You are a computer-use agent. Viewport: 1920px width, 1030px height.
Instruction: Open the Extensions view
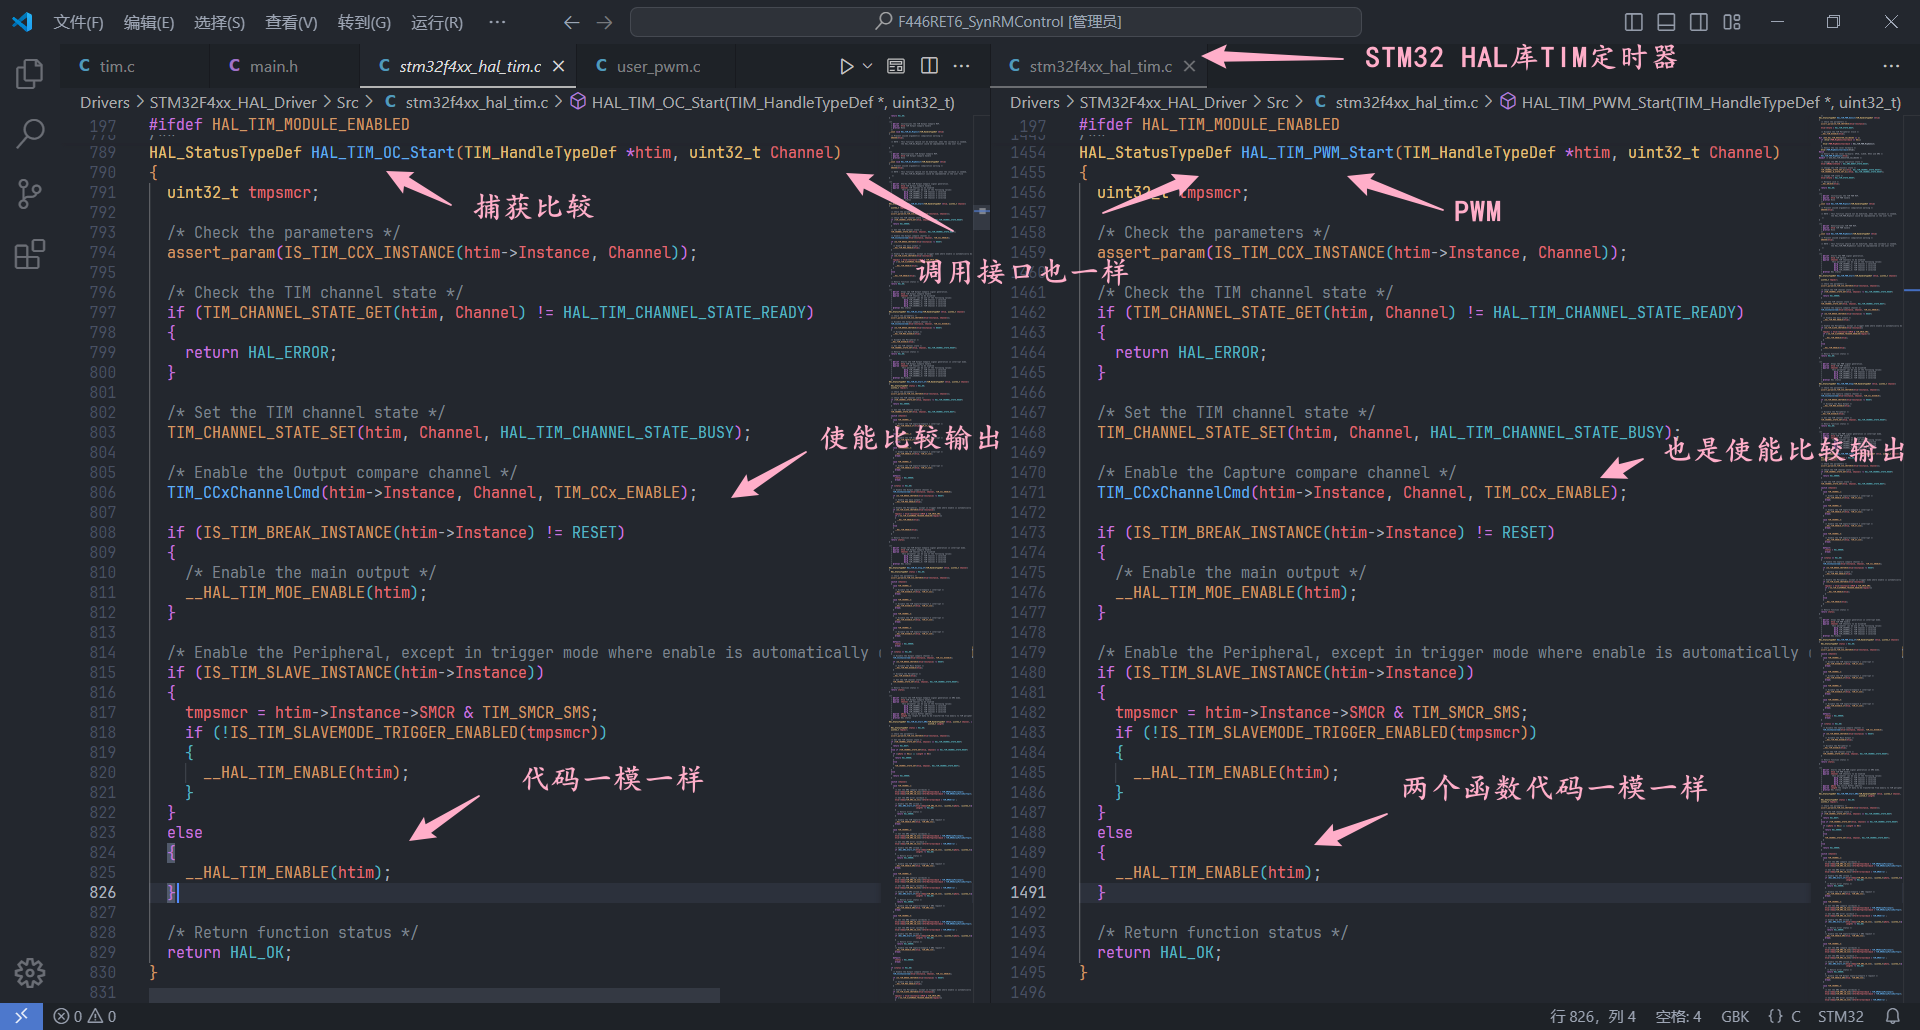30,254
